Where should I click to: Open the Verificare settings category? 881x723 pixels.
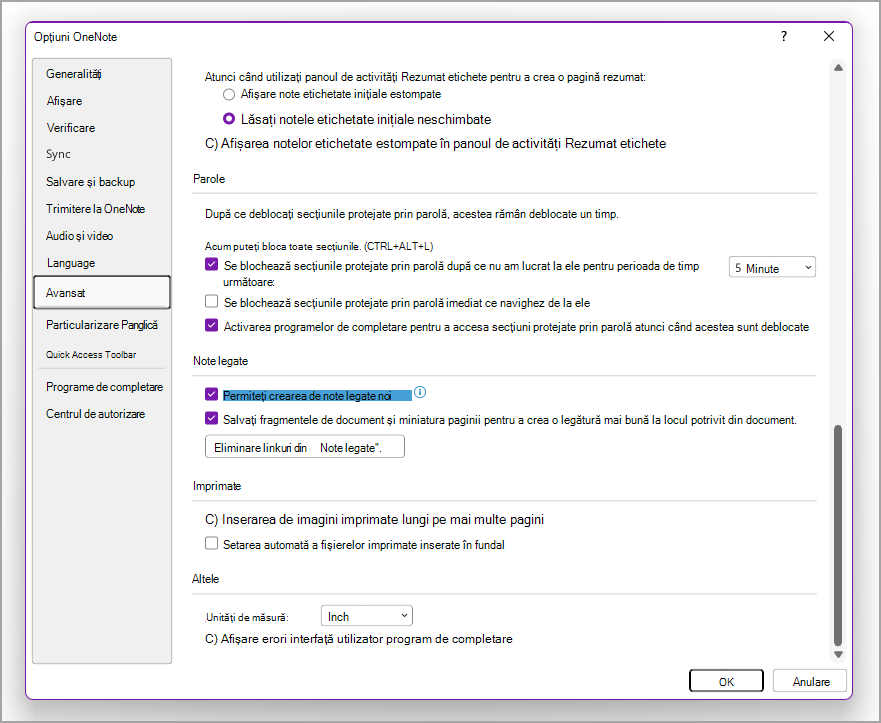tap(71, 128)
